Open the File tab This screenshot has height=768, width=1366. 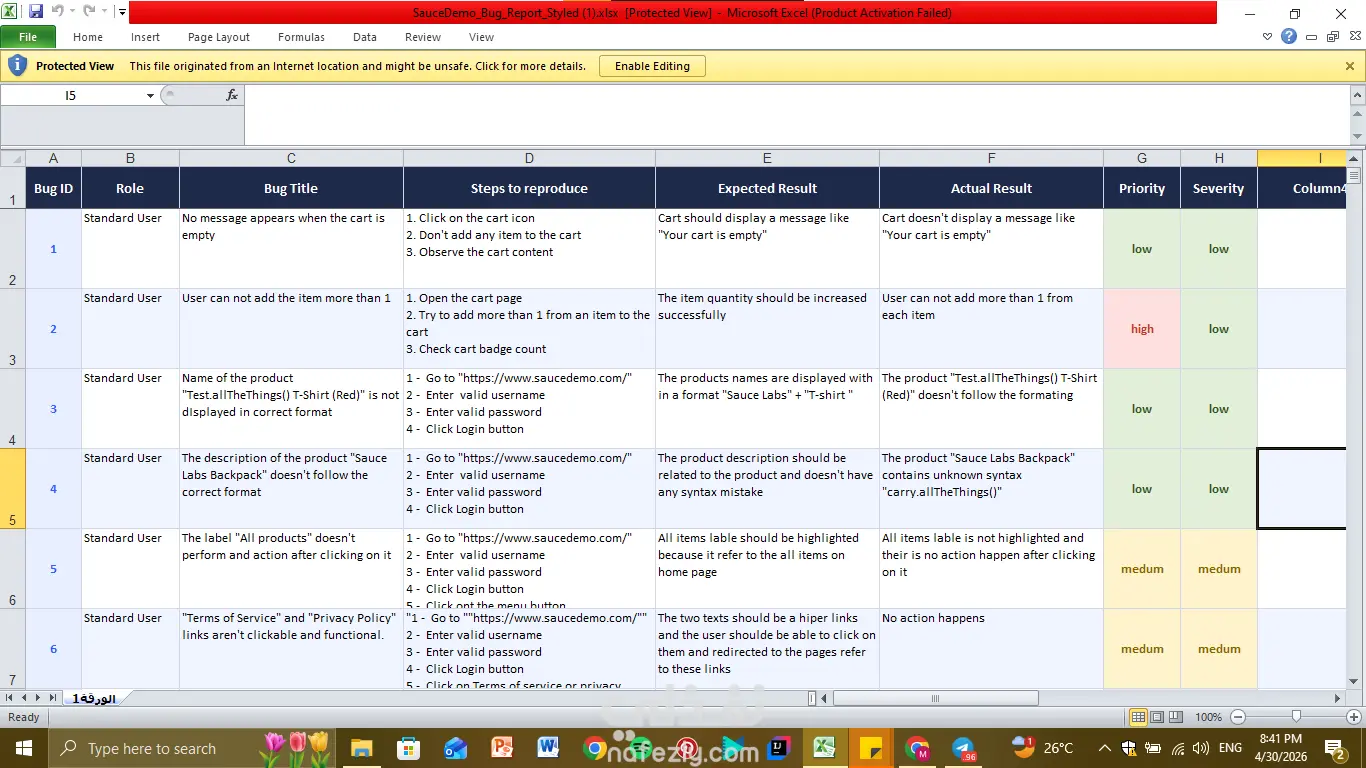coord(28,37)
